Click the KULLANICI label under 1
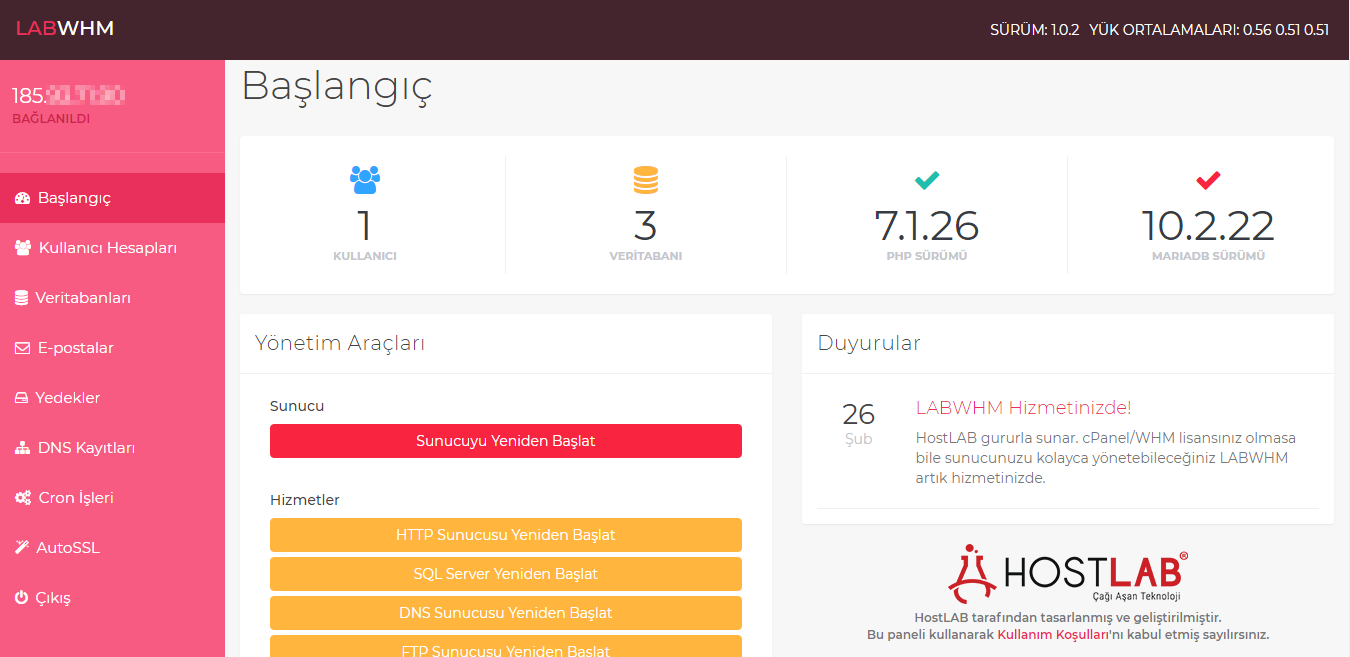1350x657 pixels. coord(365,256)
